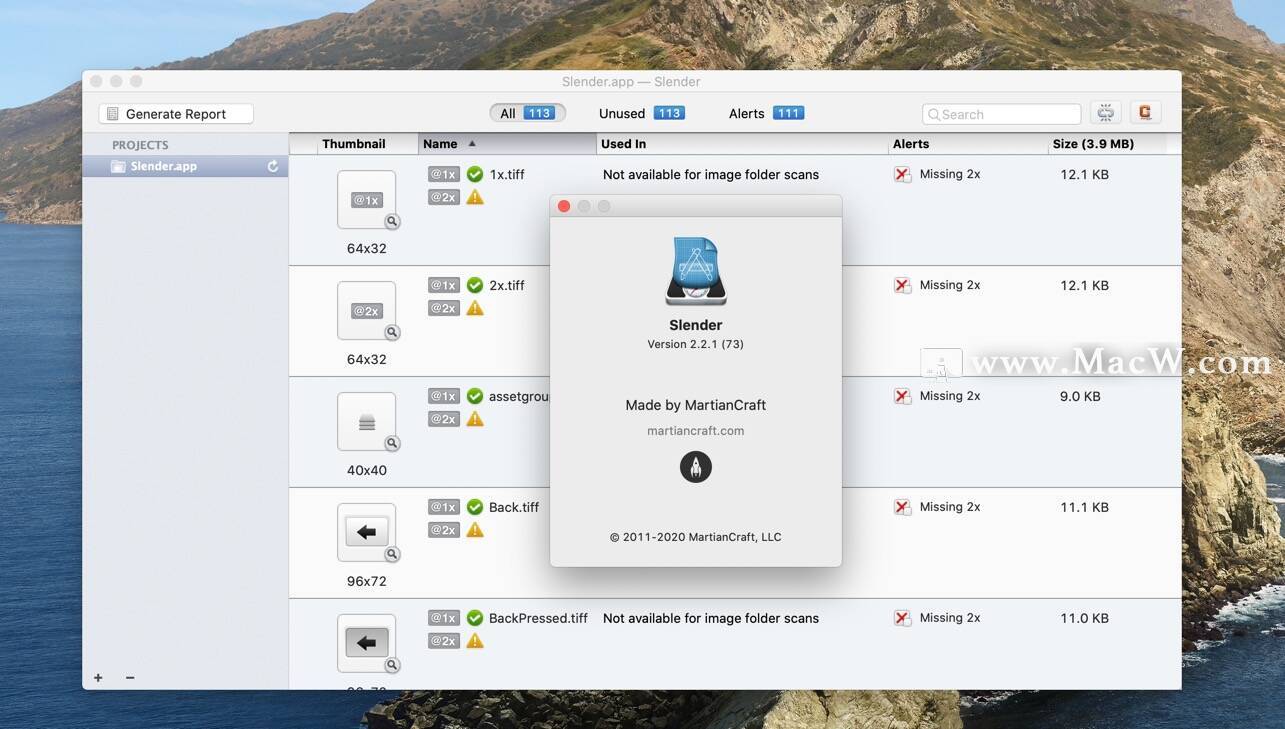Sort by the Size column header
This screenshot has height=729, width=1285.
pyautogui.click(x=1092, y=144)
